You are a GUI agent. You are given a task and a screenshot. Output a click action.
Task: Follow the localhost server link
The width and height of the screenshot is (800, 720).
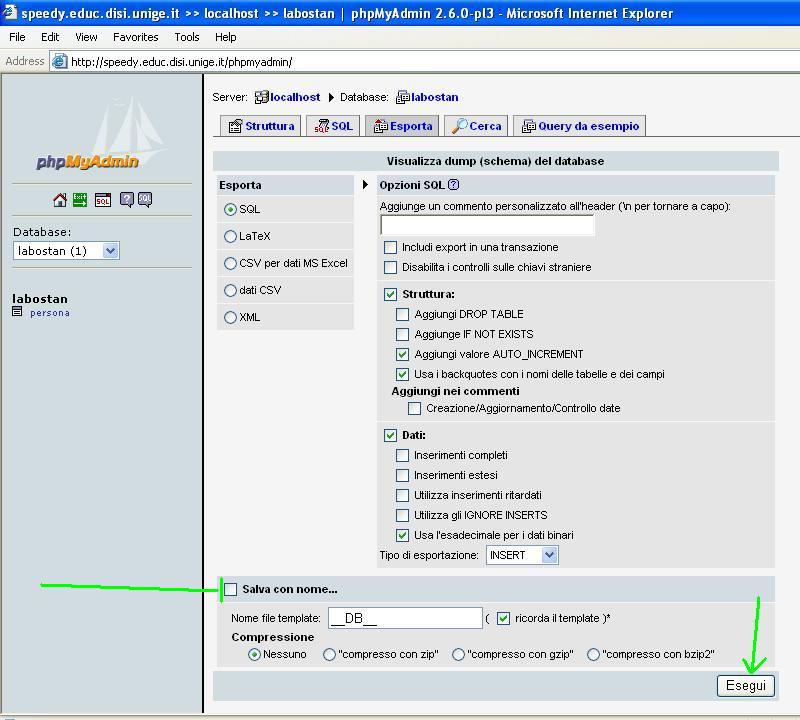(294, 97)
